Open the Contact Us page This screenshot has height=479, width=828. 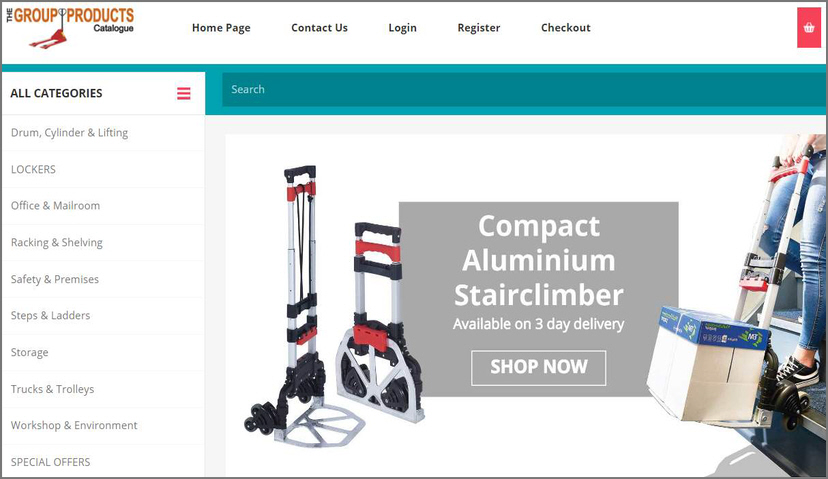(x=319, y=28)
